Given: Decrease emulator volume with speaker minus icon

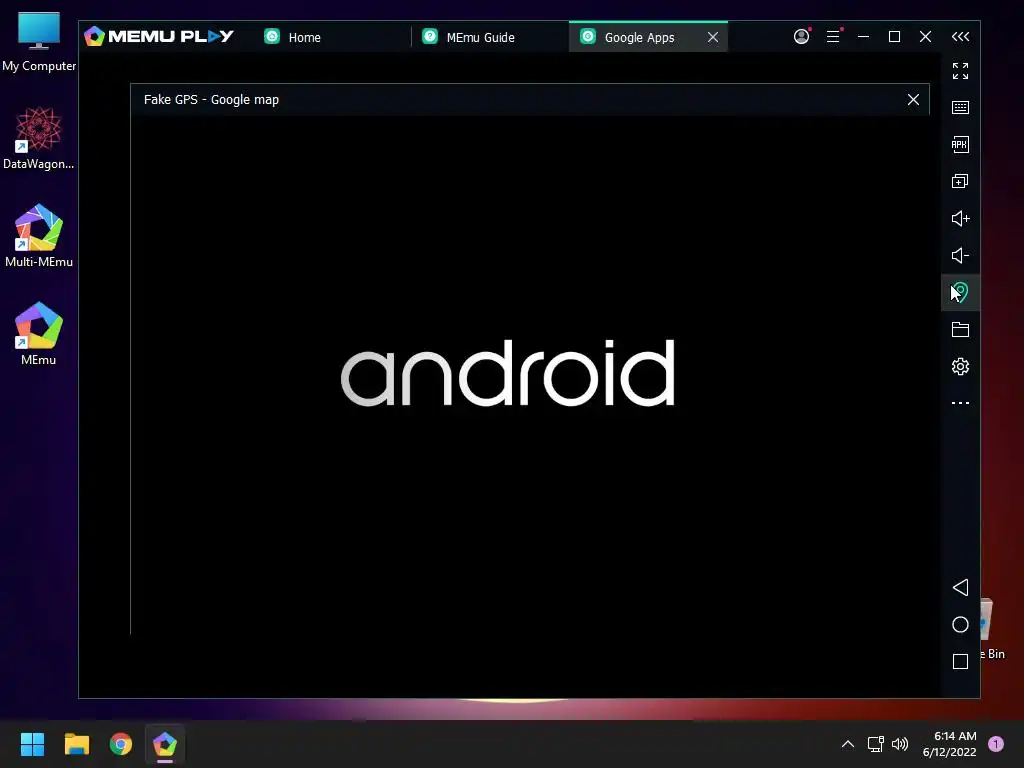Looking at the screenshot, I should tap(960, 255).
